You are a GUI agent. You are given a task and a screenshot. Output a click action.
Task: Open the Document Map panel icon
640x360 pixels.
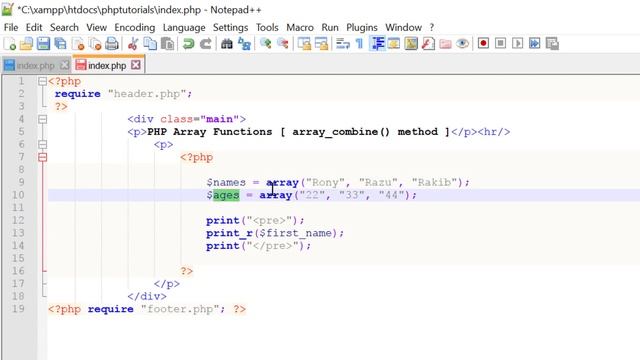tap(411, 44)
